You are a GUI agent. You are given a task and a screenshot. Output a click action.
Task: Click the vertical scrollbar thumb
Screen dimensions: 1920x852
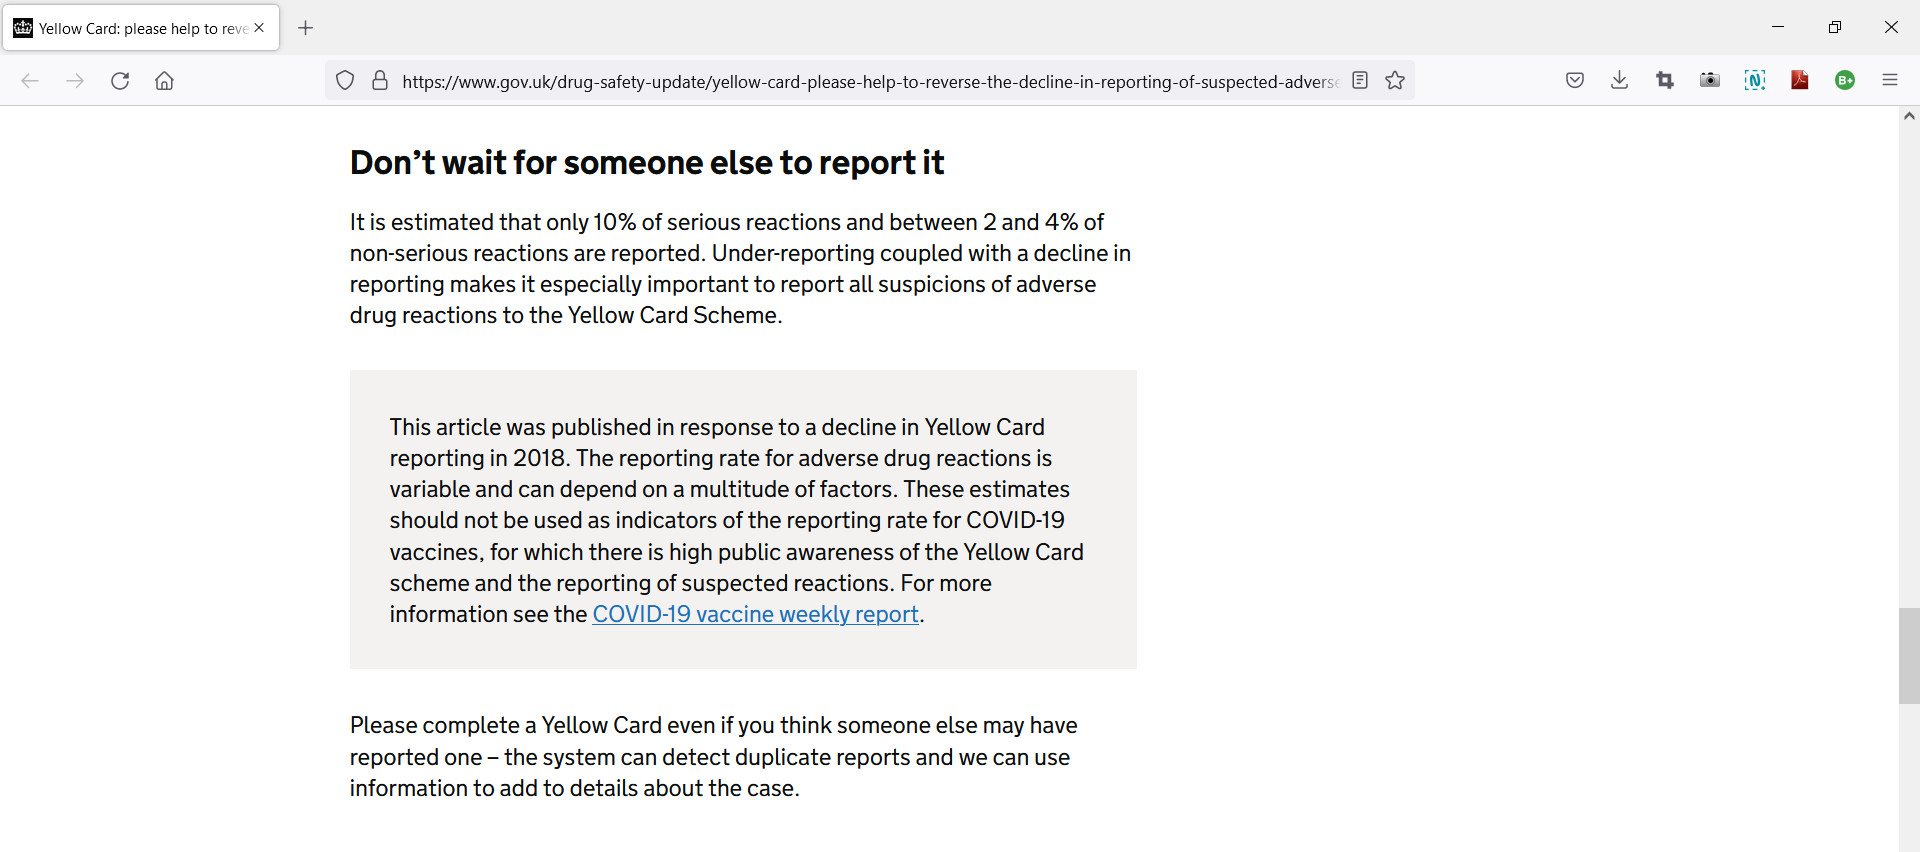click(1908, 655)
